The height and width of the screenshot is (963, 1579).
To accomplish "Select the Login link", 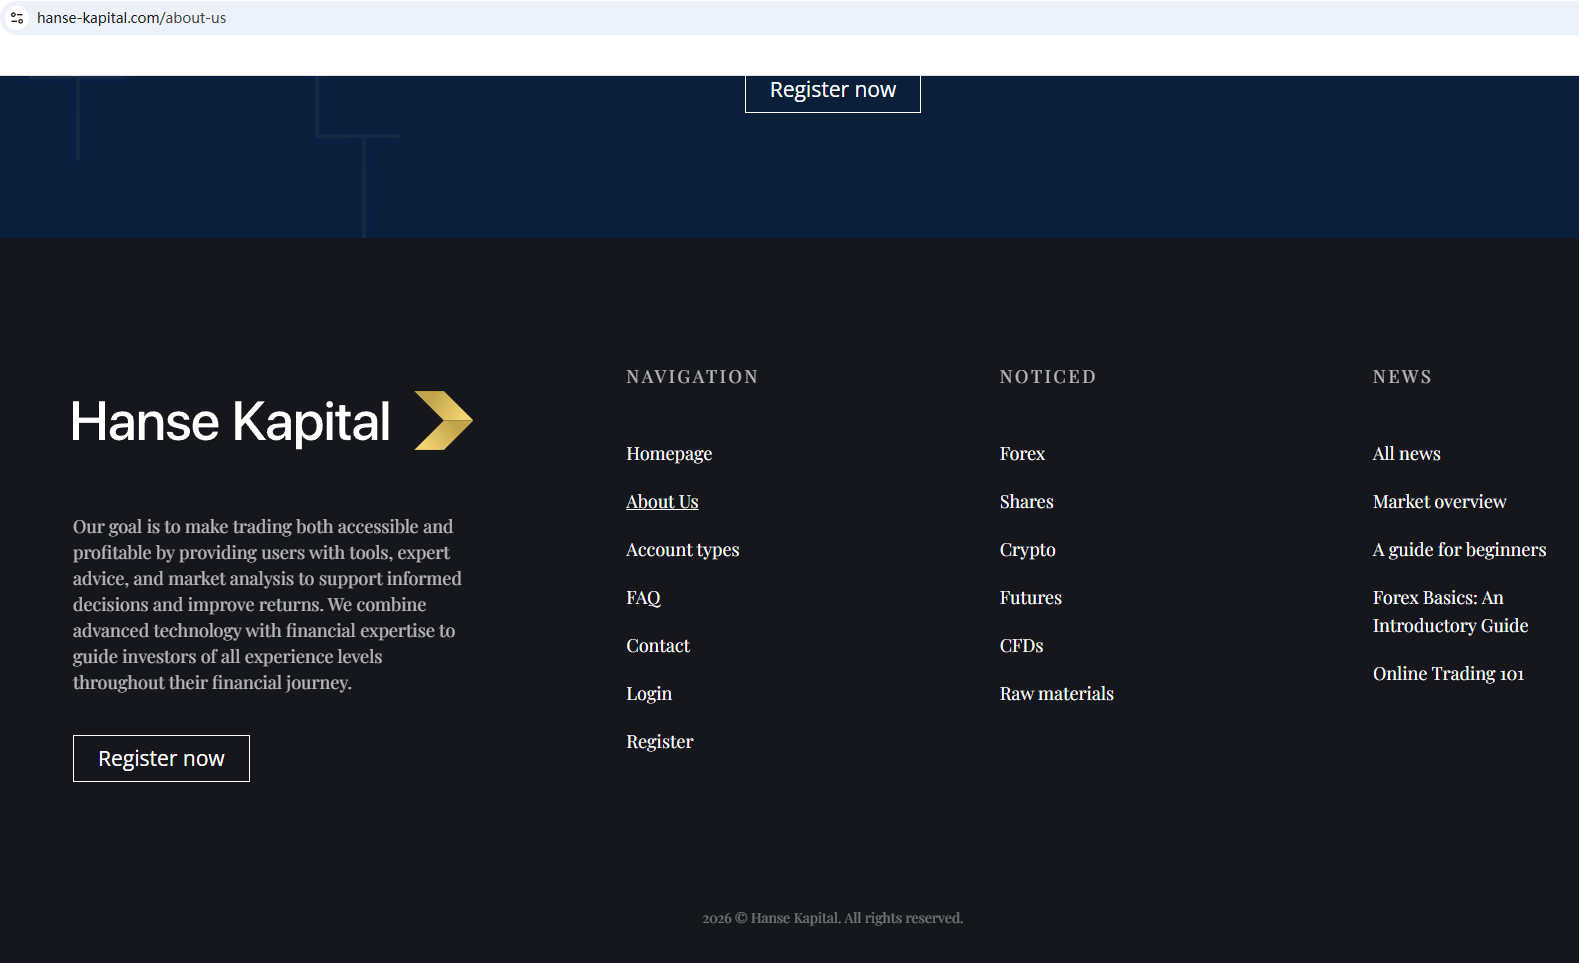I will [649, 694].
